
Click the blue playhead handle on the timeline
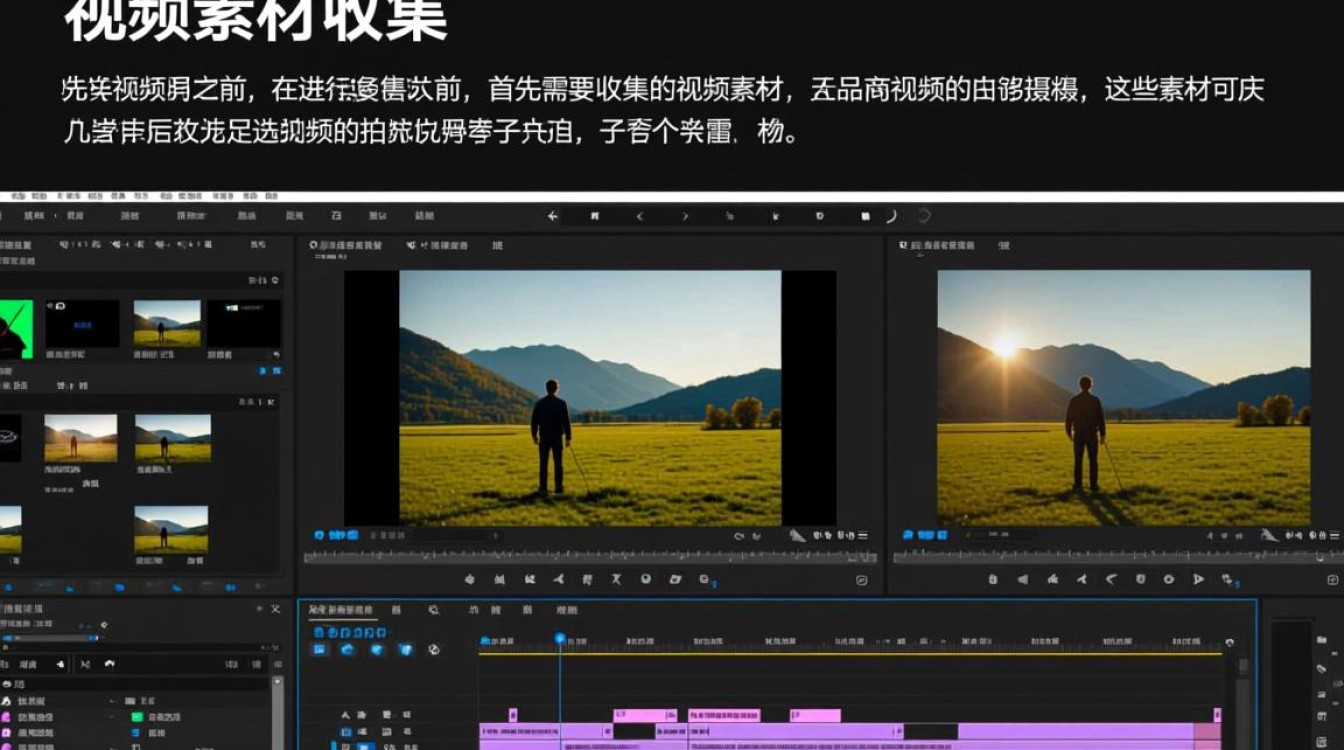pos(560,639)
